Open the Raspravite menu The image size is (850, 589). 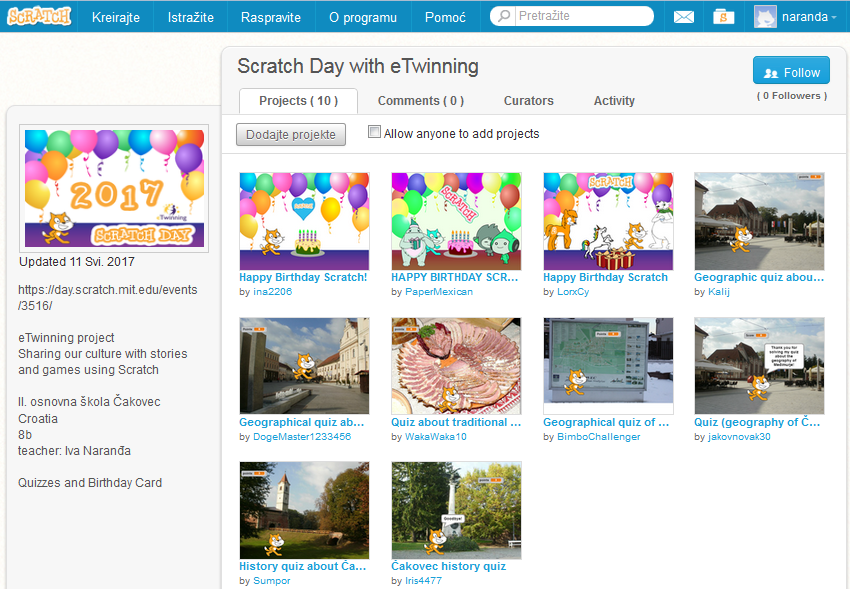coord(271,17)
